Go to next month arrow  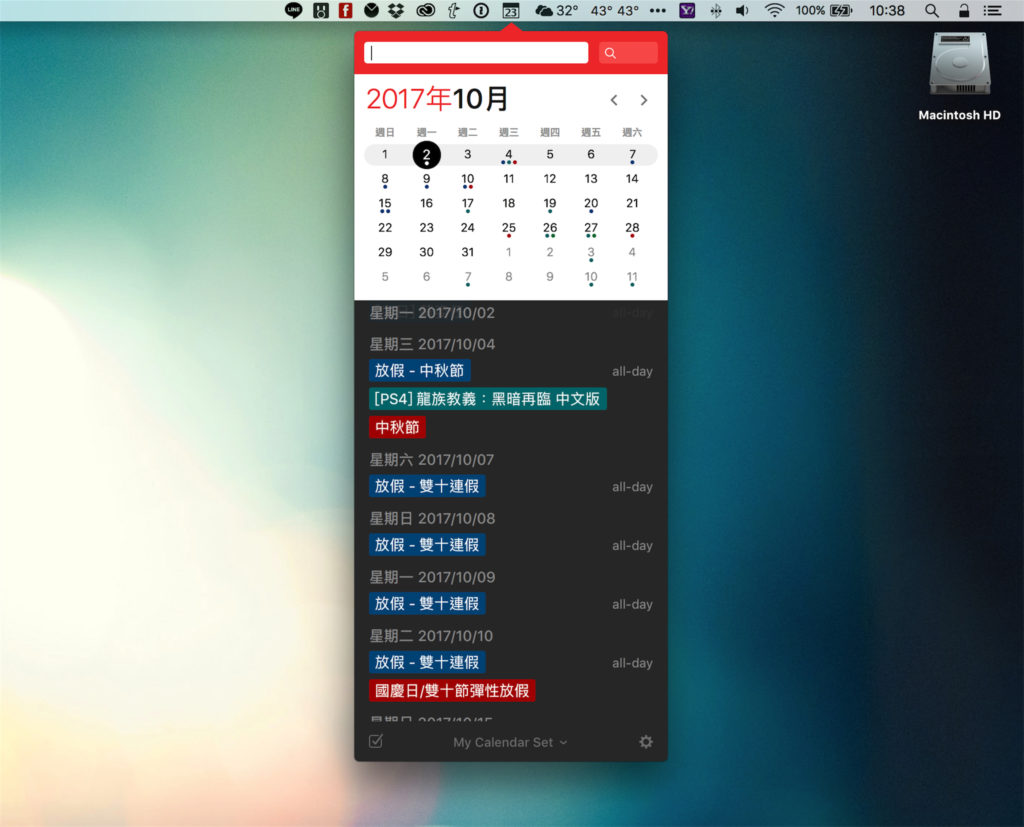[x=644, y=100]
